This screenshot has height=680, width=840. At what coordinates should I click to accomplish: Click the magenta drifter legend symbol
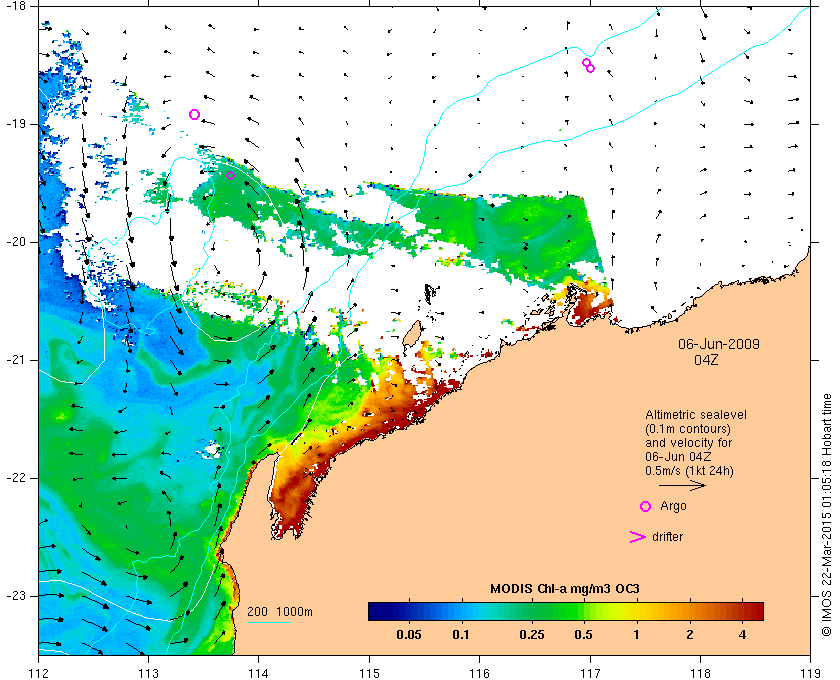[638, 537]
